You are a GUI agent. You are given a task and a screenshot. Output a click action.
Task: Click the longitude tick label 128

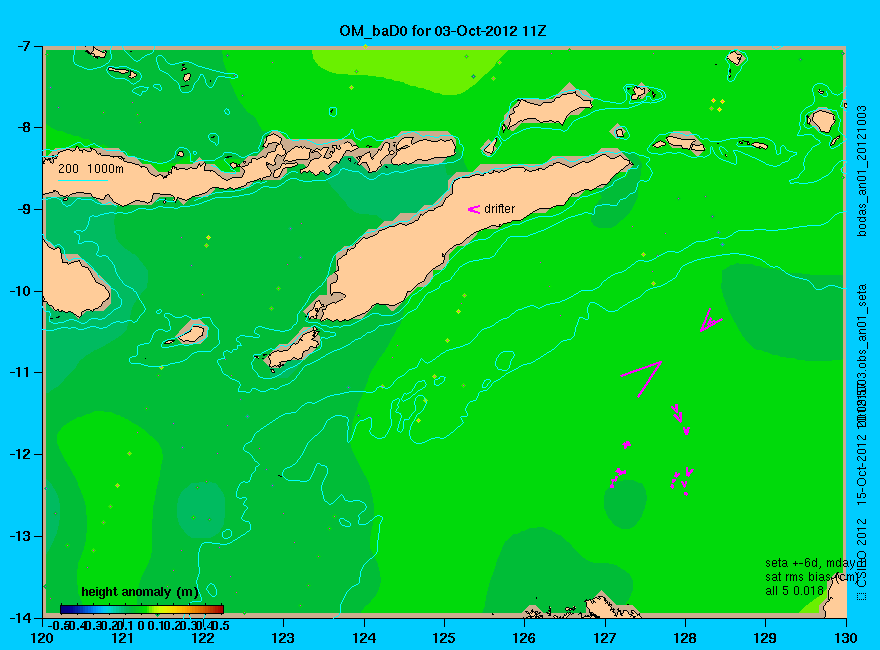(x=685, y=638)
